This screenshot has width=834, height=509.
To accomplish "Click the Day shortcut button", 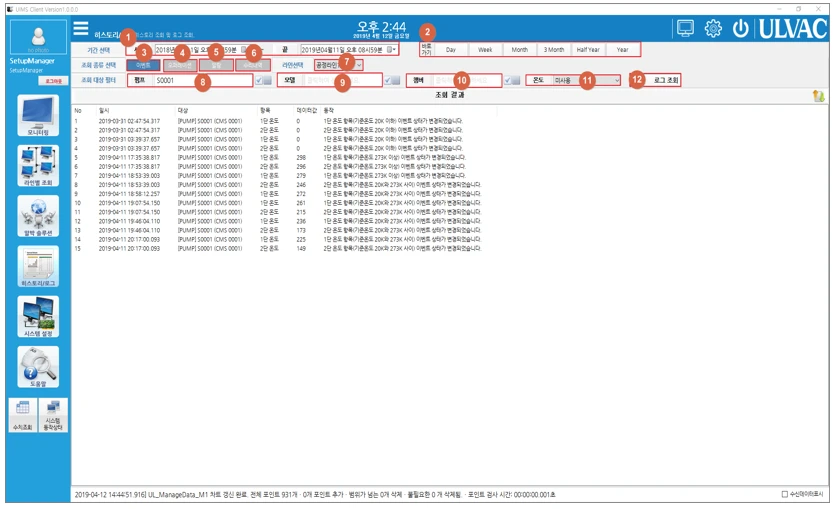I will click(x=451, y=49).
